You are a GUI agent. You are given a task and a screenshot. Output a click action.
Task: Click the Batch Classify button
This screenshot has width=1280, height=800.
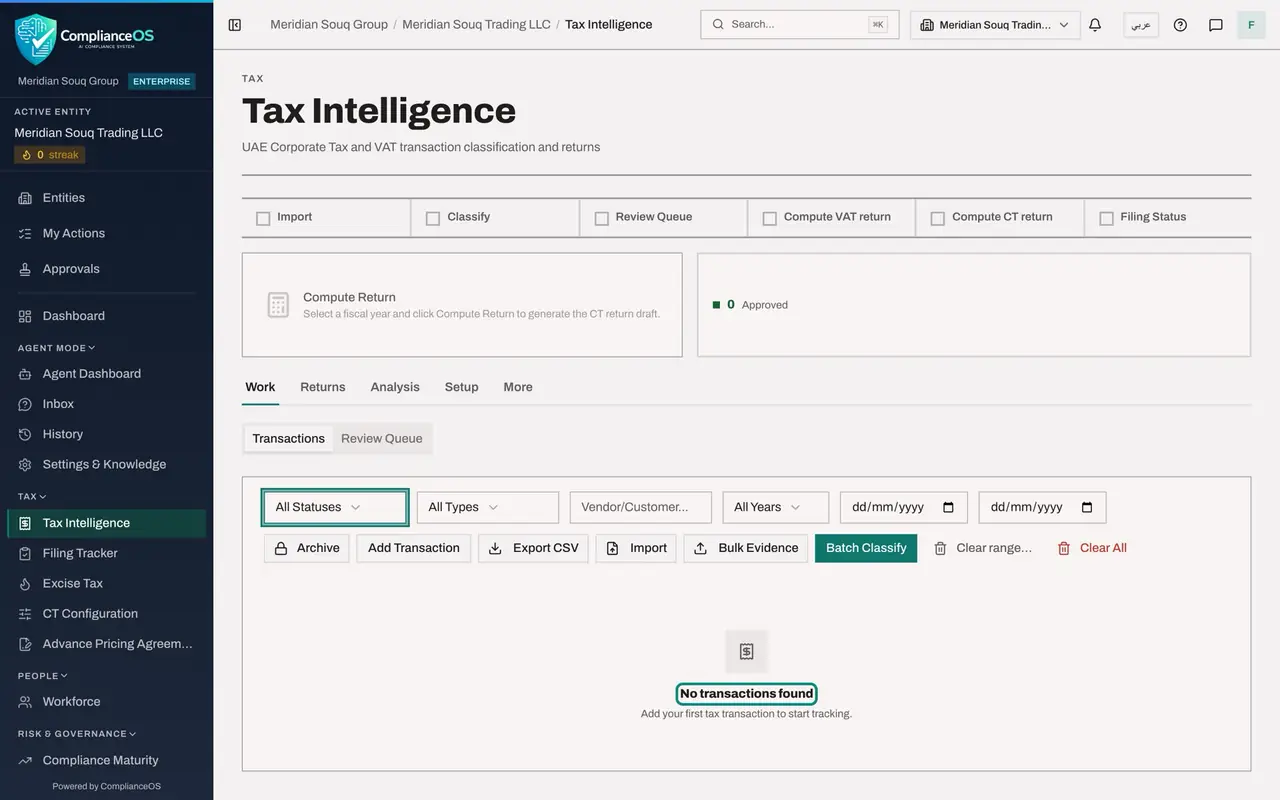[866, 548]
